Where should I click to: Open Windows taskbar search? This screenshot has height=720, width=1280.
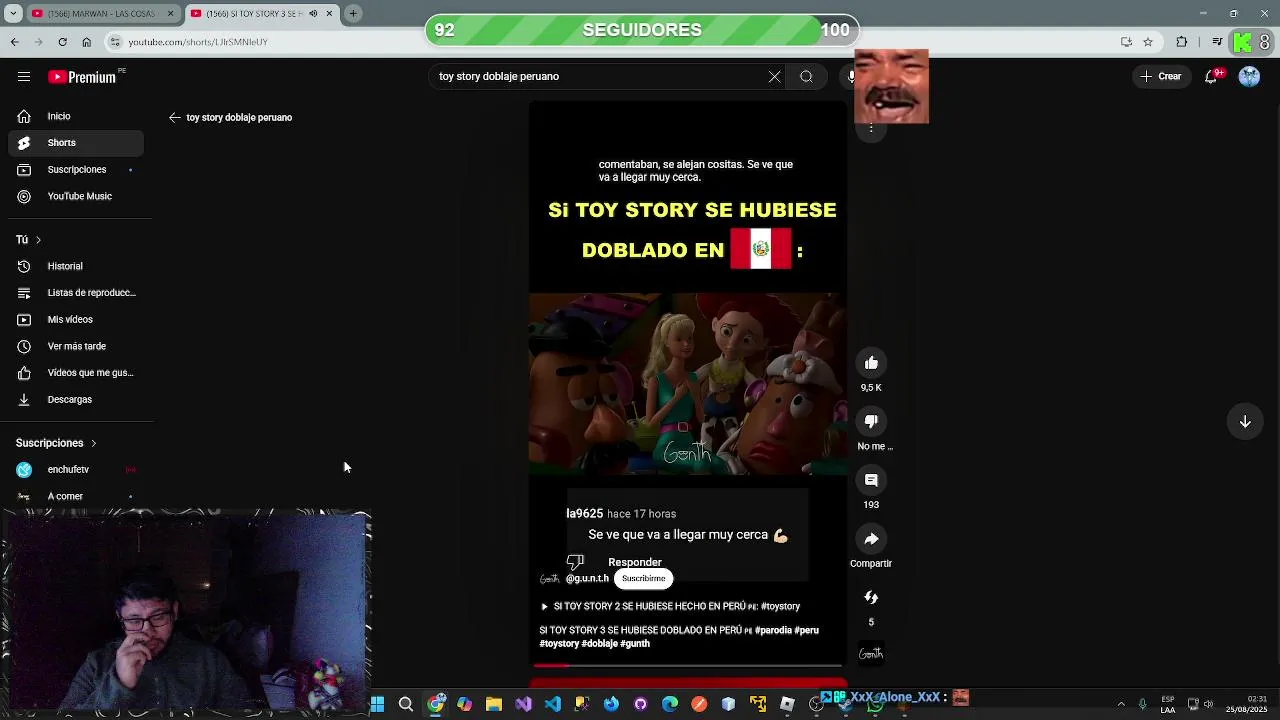406,705
